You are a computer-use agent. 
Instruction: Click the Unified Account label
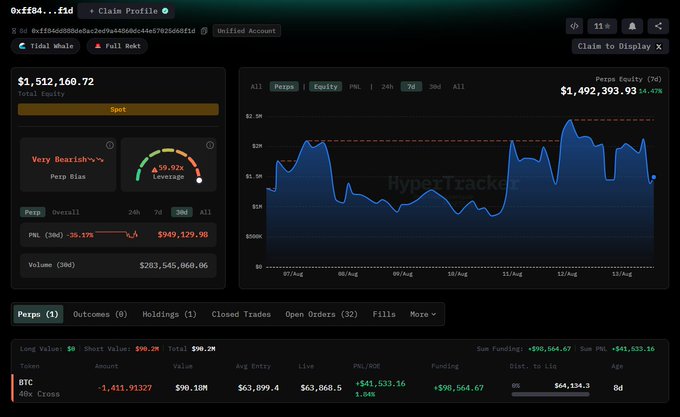pos(246,31)
